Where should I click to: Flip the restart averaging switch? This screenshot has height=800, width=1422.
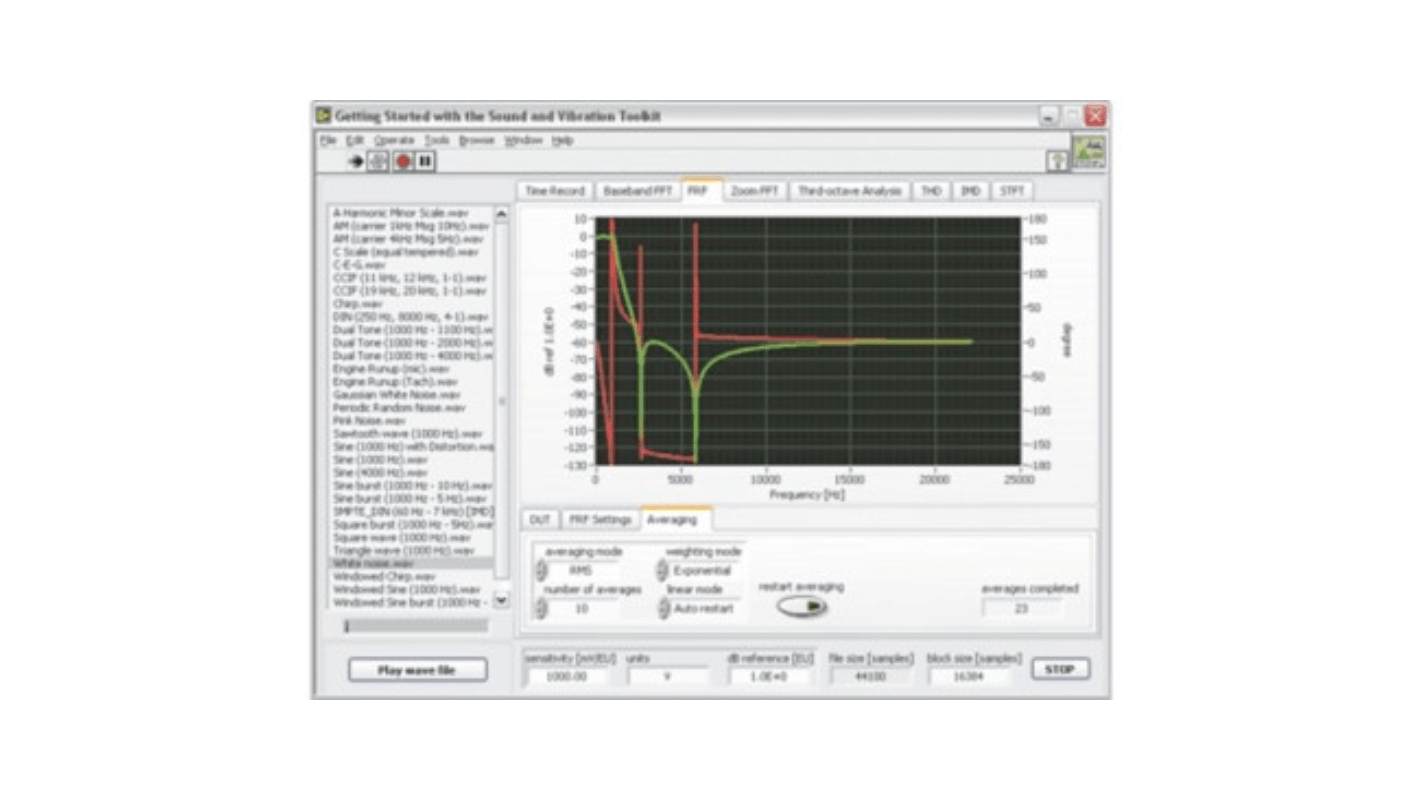804,605
